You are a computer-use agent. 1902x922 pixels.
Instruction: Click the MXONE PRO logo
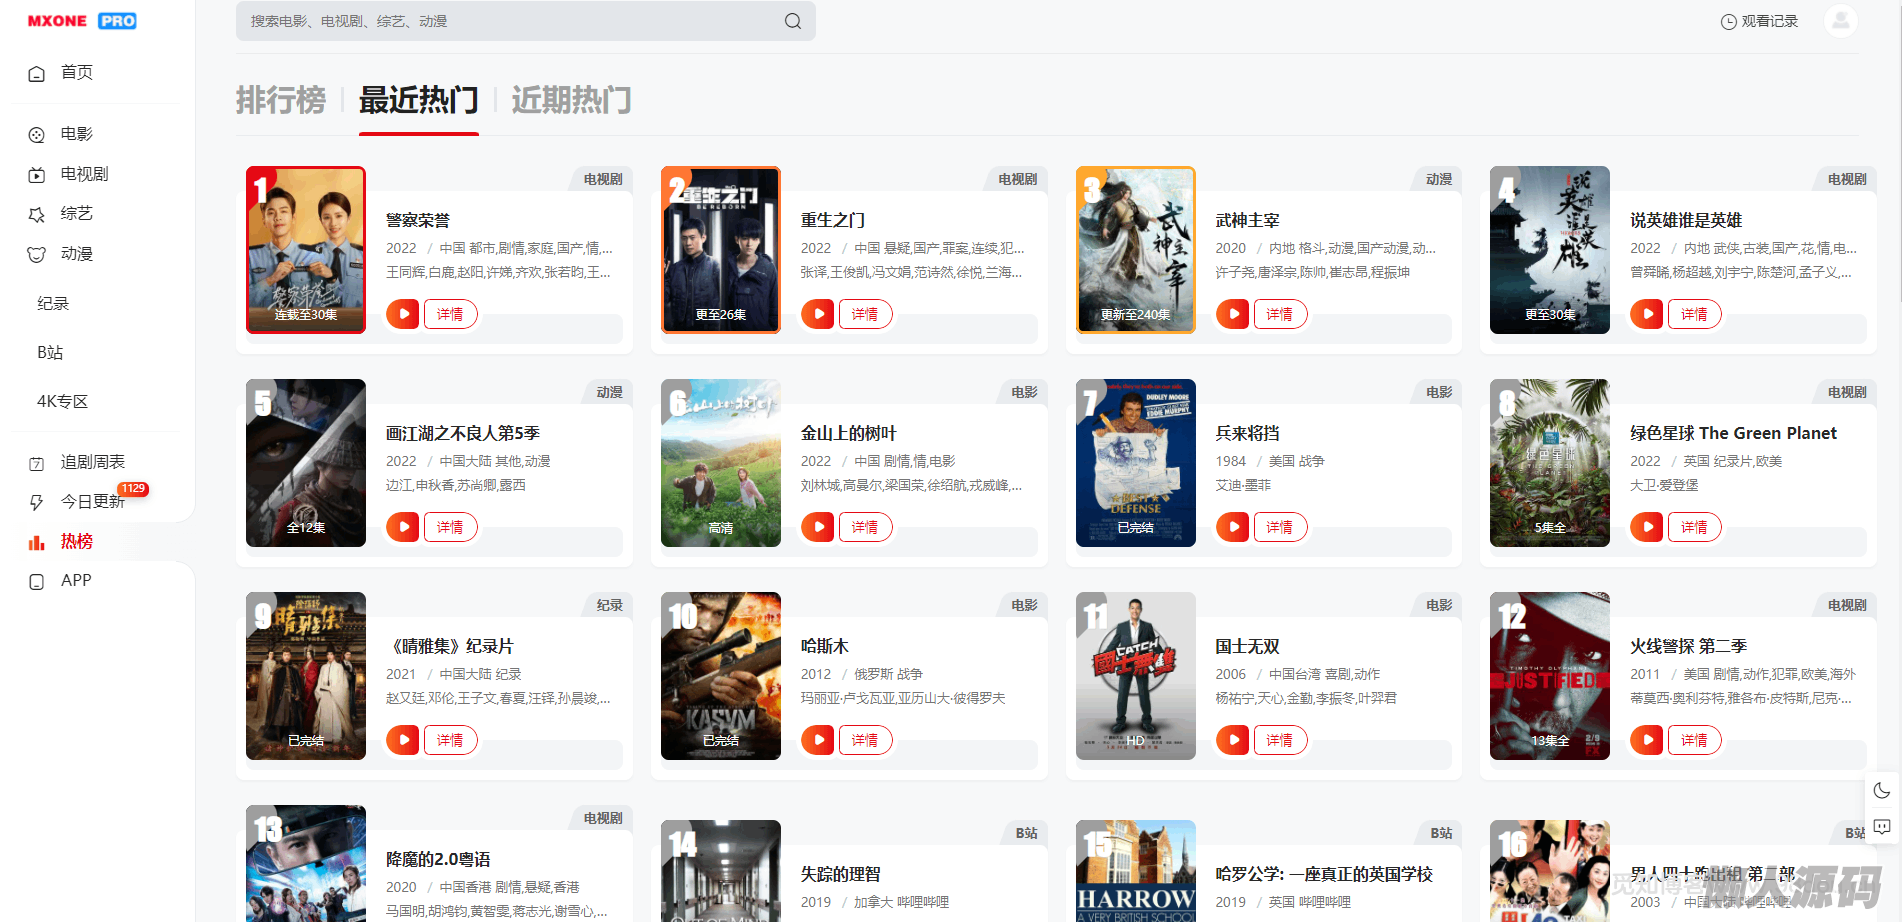[82, 21]
